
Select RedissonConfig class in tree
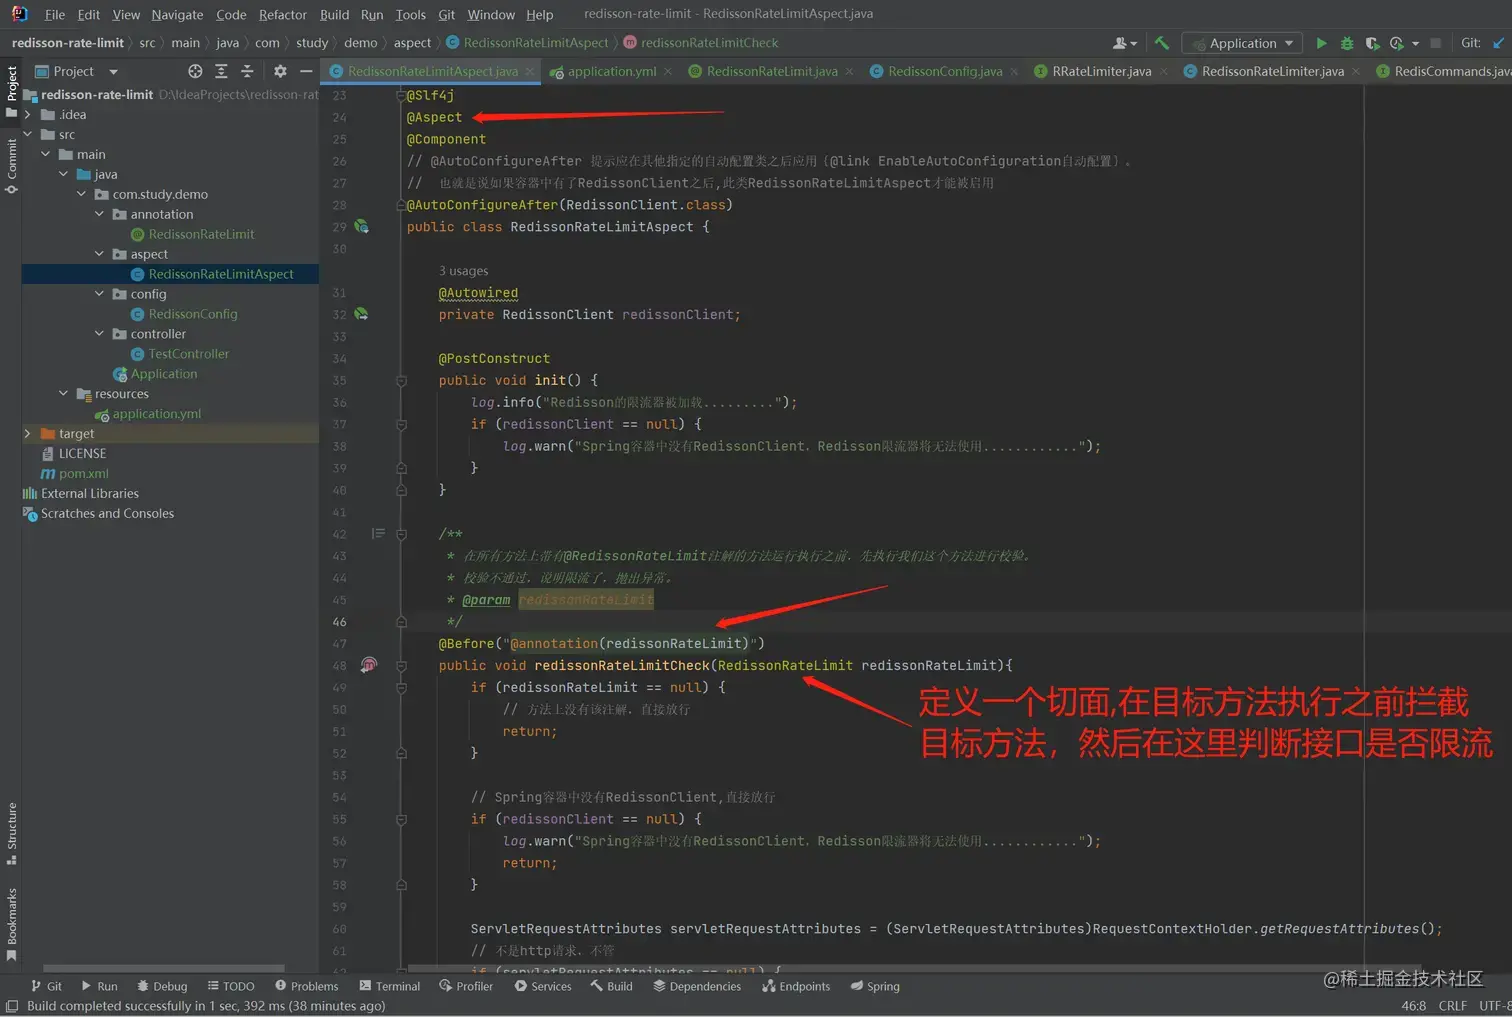tap(193, 314)
